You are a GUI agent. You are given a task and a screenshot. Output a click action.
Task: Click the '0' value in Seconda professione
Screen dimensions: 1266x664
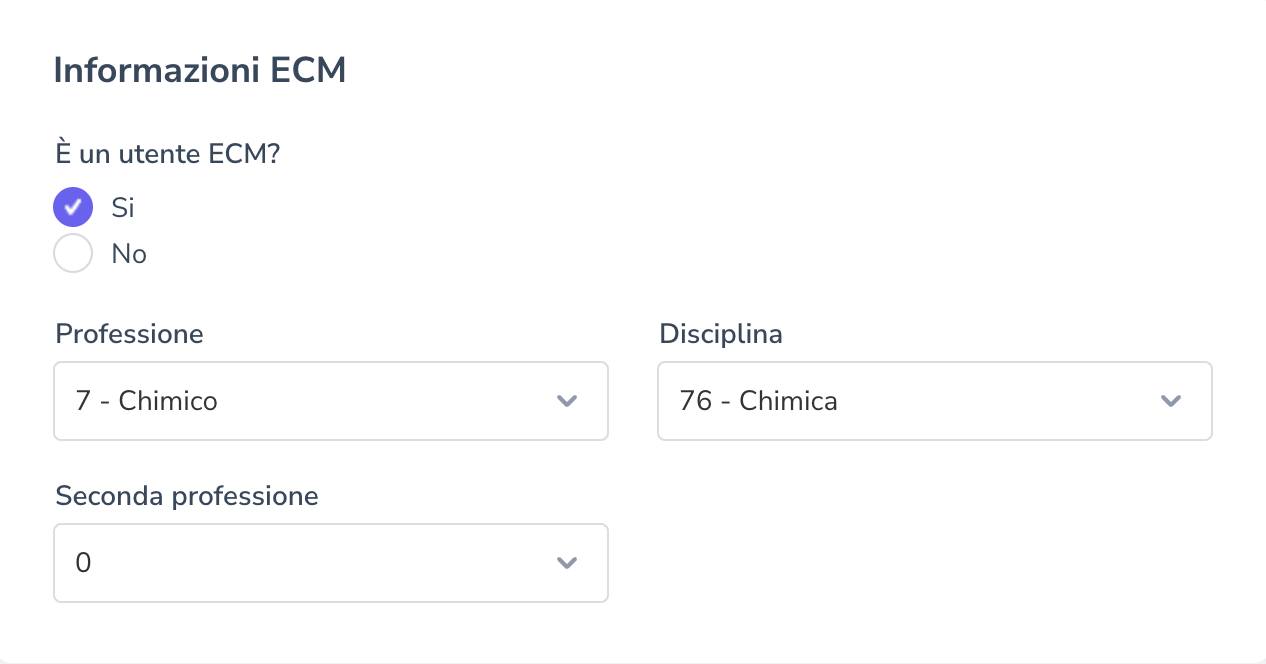(84, 563)
